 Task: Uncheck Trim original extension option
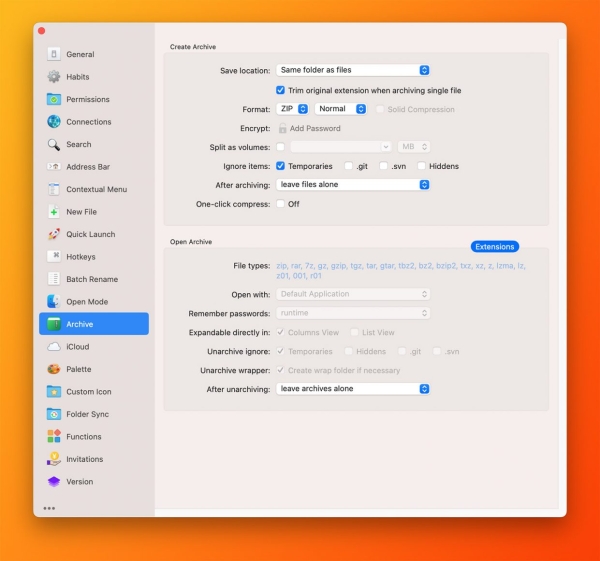tap(280, 90)
